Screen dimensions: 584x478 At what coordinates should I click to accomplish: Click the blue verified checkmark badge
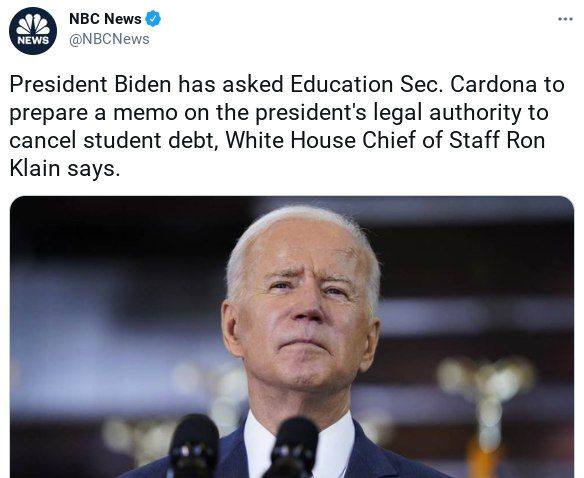[x=153, y=19]
